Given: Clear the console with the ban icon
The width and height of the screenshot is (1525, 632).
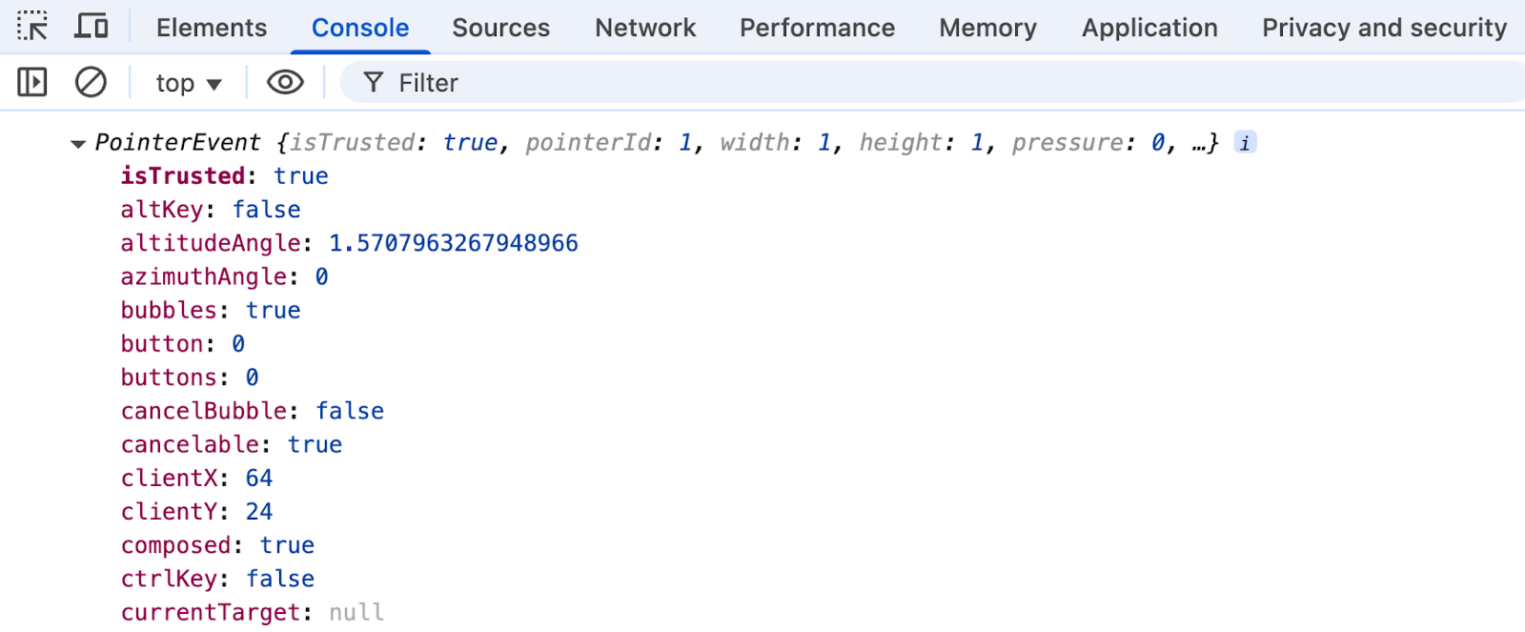Looking at the screenshot, I should [x=91, y=82].
